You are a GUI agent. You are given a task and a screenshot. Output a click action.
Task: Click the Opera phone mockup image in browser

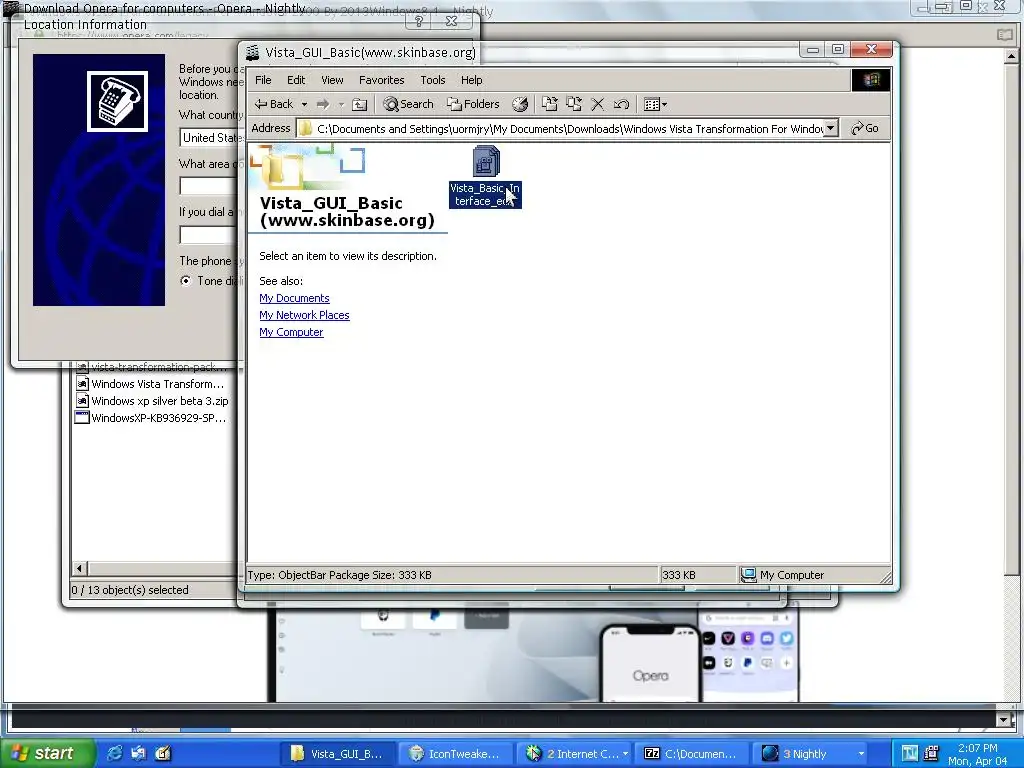[650, 662]
